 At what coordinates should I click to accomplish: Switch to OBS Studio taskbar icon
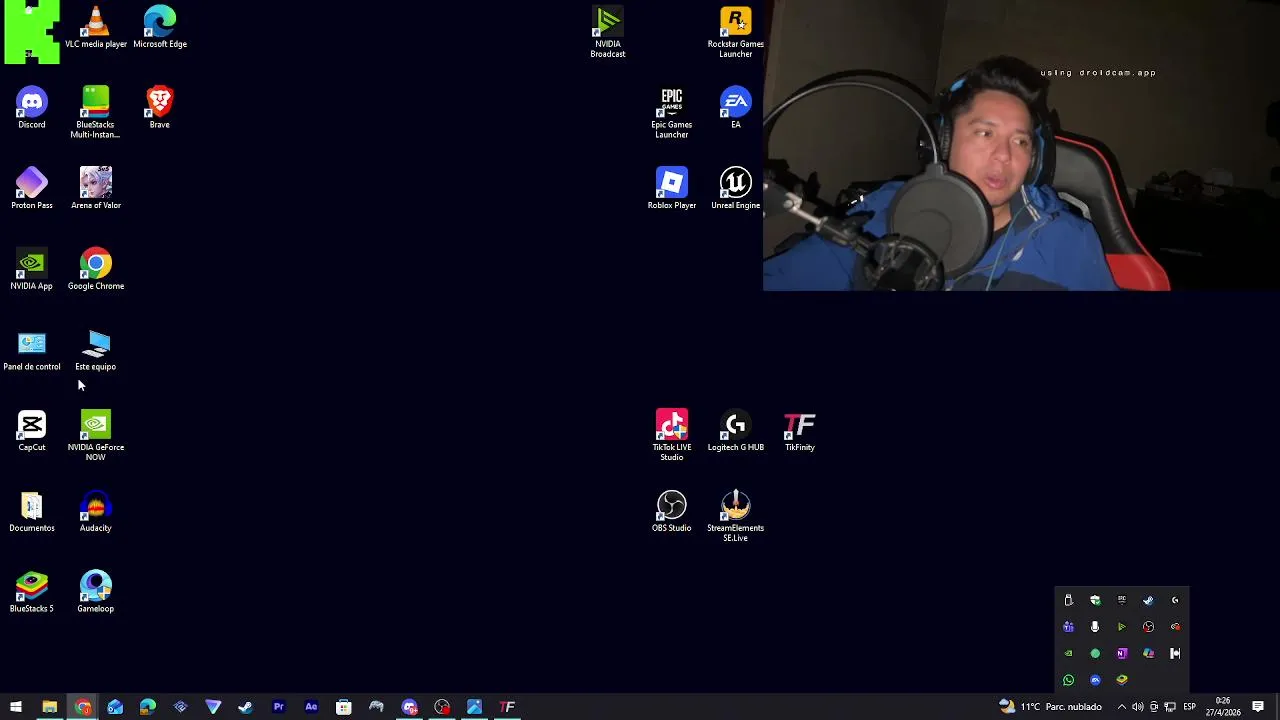click(442, 707)
